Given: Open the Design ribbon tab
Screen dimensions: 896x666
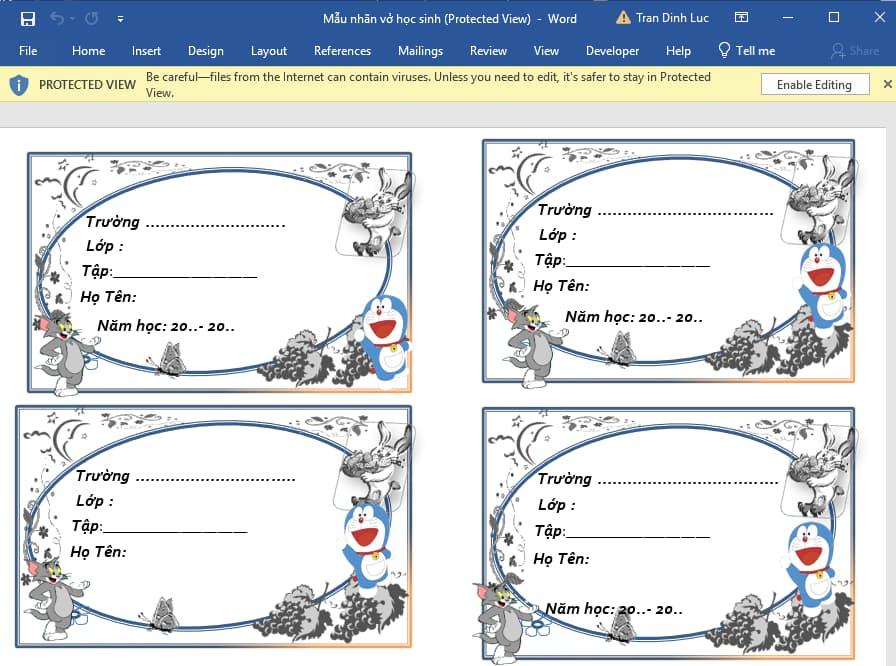Looking at the screenshot, I should coord(206,51).
